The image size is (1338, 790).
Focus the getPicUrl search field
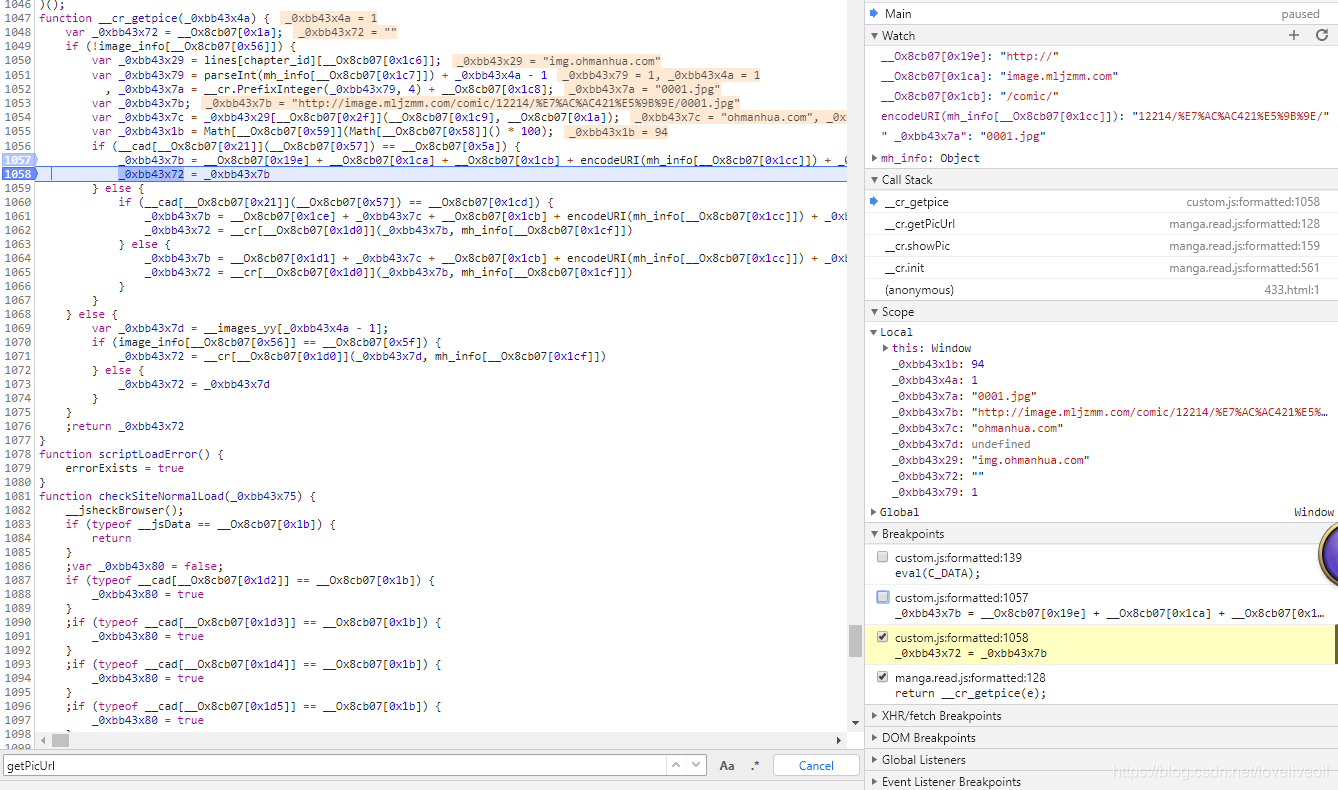coord(334,766)
